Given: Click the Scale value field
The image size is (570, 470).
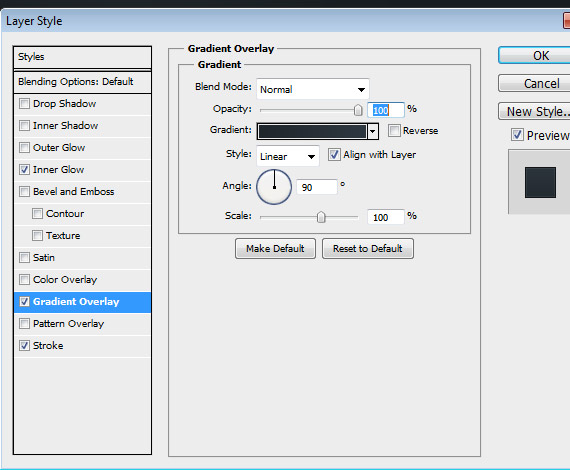Looking at the screenshot, I should click(386, 217).
